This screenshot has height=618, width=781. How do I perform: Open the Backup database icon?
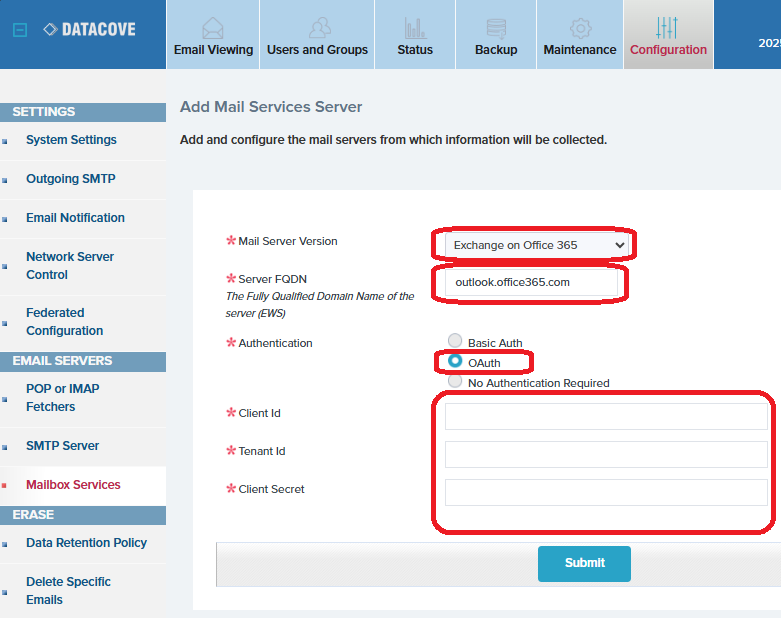click(496, 27)
